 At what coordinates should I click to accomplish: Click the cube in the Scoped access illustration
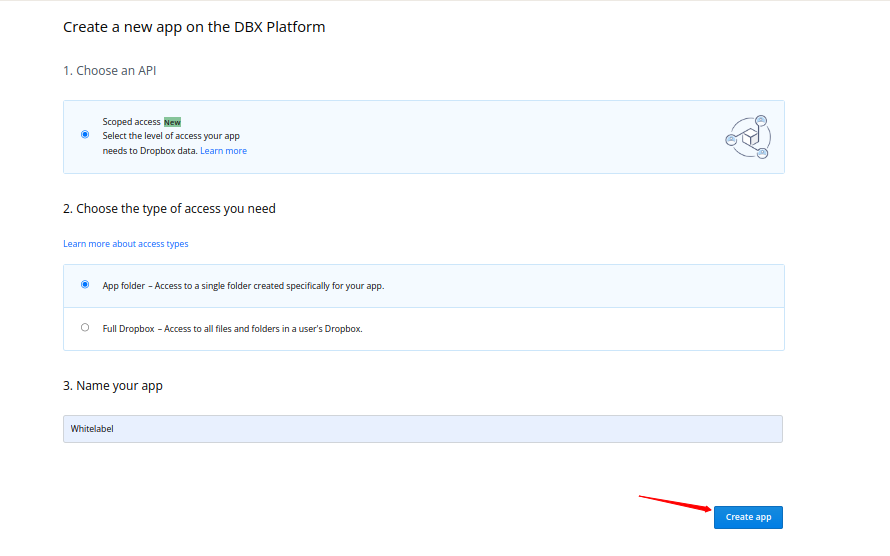(x=748, y=138)
